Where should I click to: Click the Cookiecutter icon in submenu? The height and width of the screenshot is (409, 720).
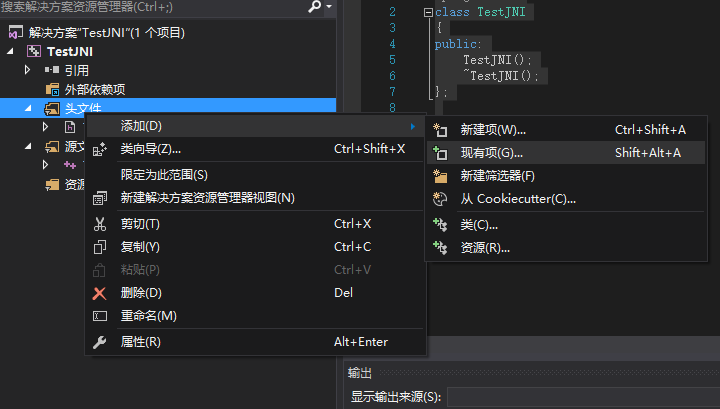[x=440, y=199]
